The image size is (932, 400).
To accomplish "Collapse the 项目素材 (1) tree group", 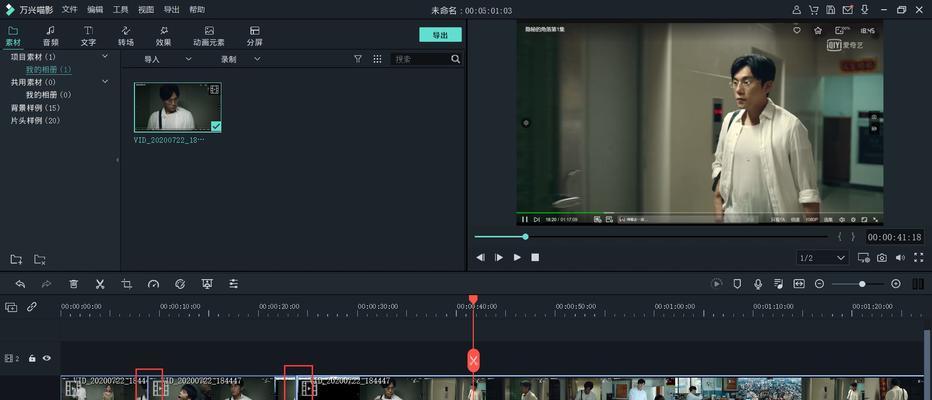I will coord(105,56).
